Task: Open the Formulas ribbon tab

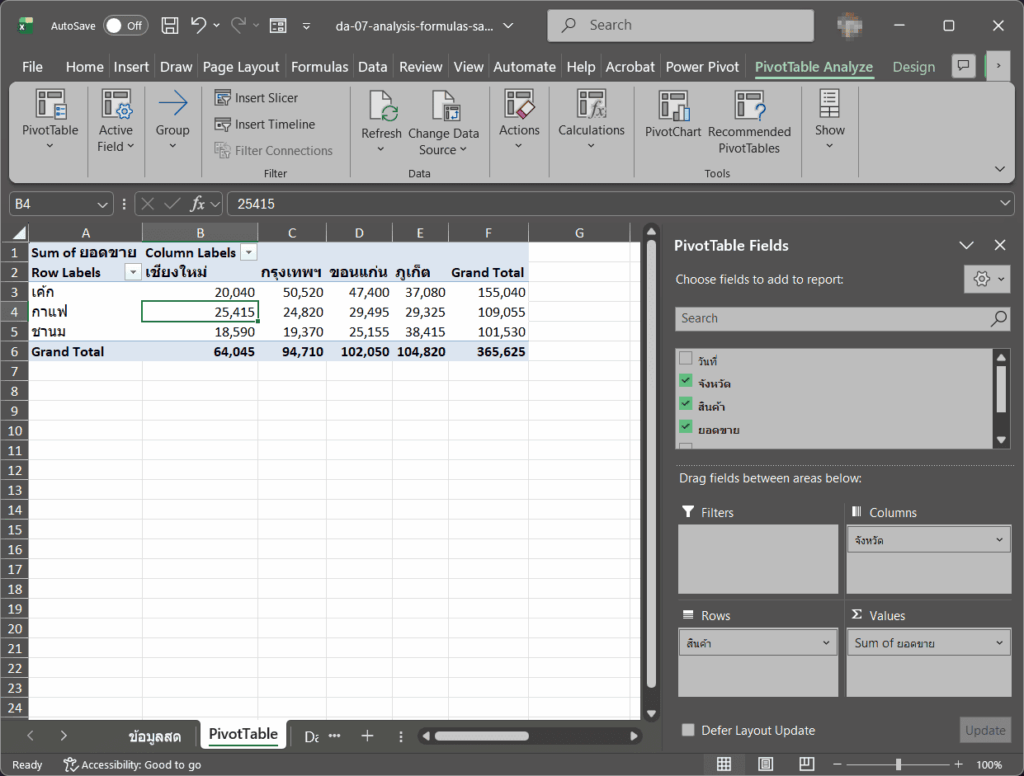Action: click(319, 67)
